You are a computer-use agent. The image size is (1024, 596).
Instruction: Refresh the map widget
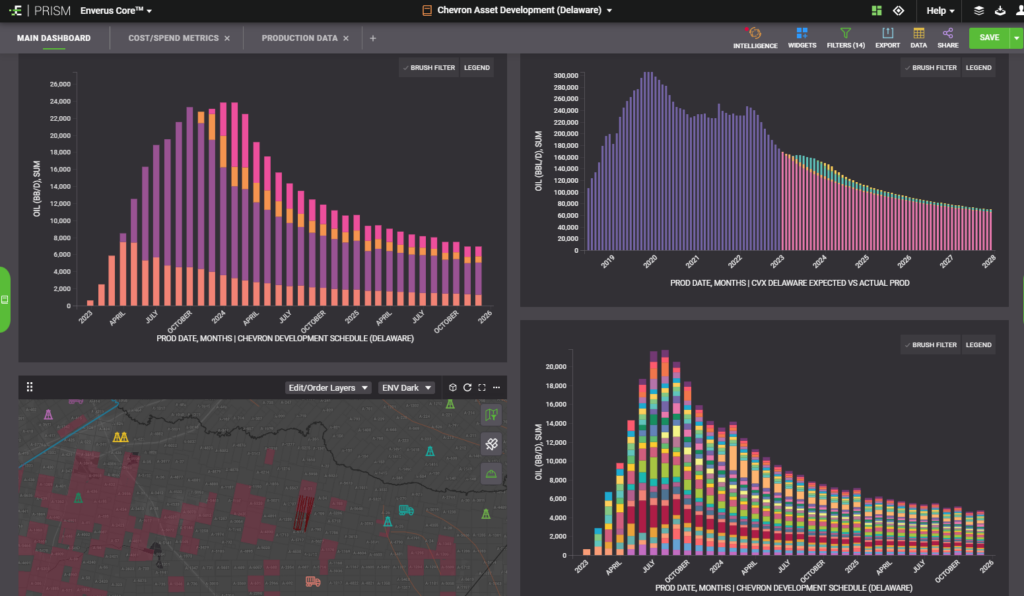pyautogui.click(x=467, y=387)
